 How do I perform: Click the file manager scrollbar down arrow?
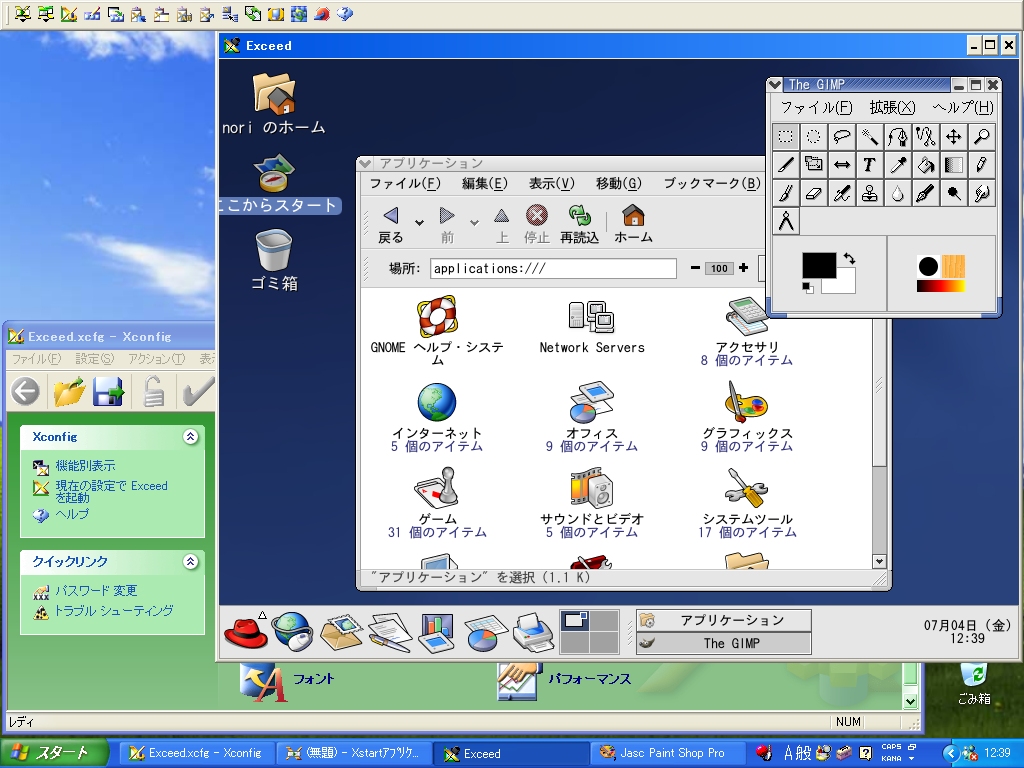pos(879,561)
